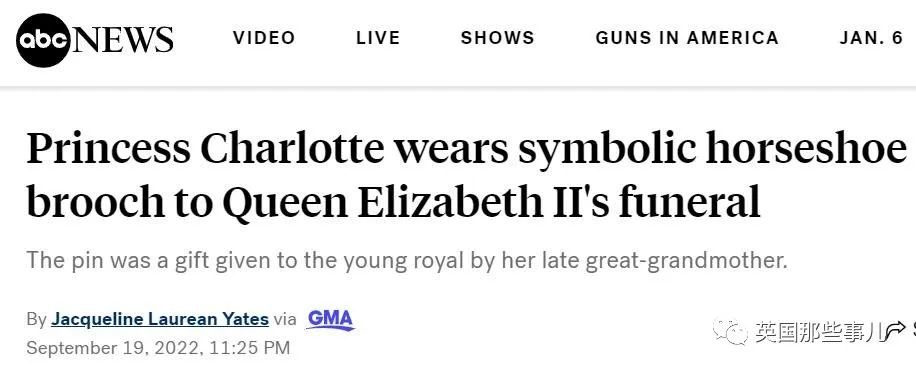The image size is (916, 372).
Task: Click the word "via" in byline
Action: pos(285,319)
